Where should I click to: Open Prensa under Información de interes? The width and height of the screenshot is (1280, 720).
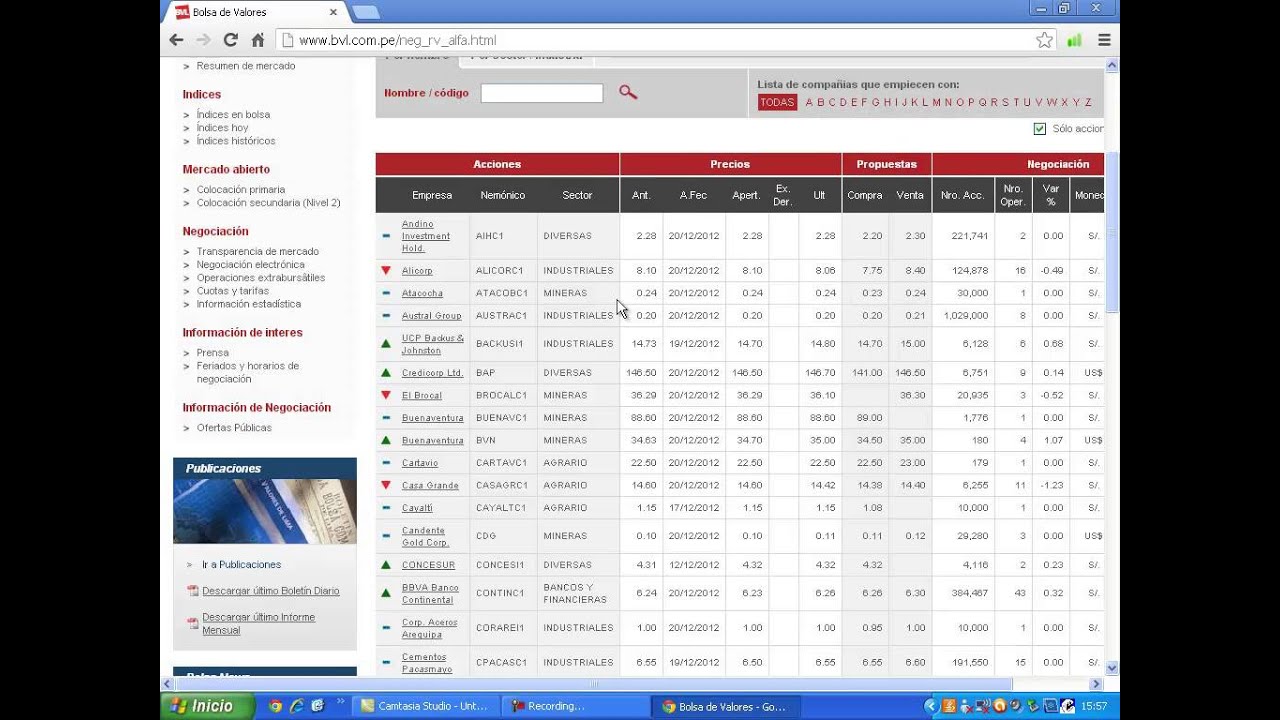[213, 353]
